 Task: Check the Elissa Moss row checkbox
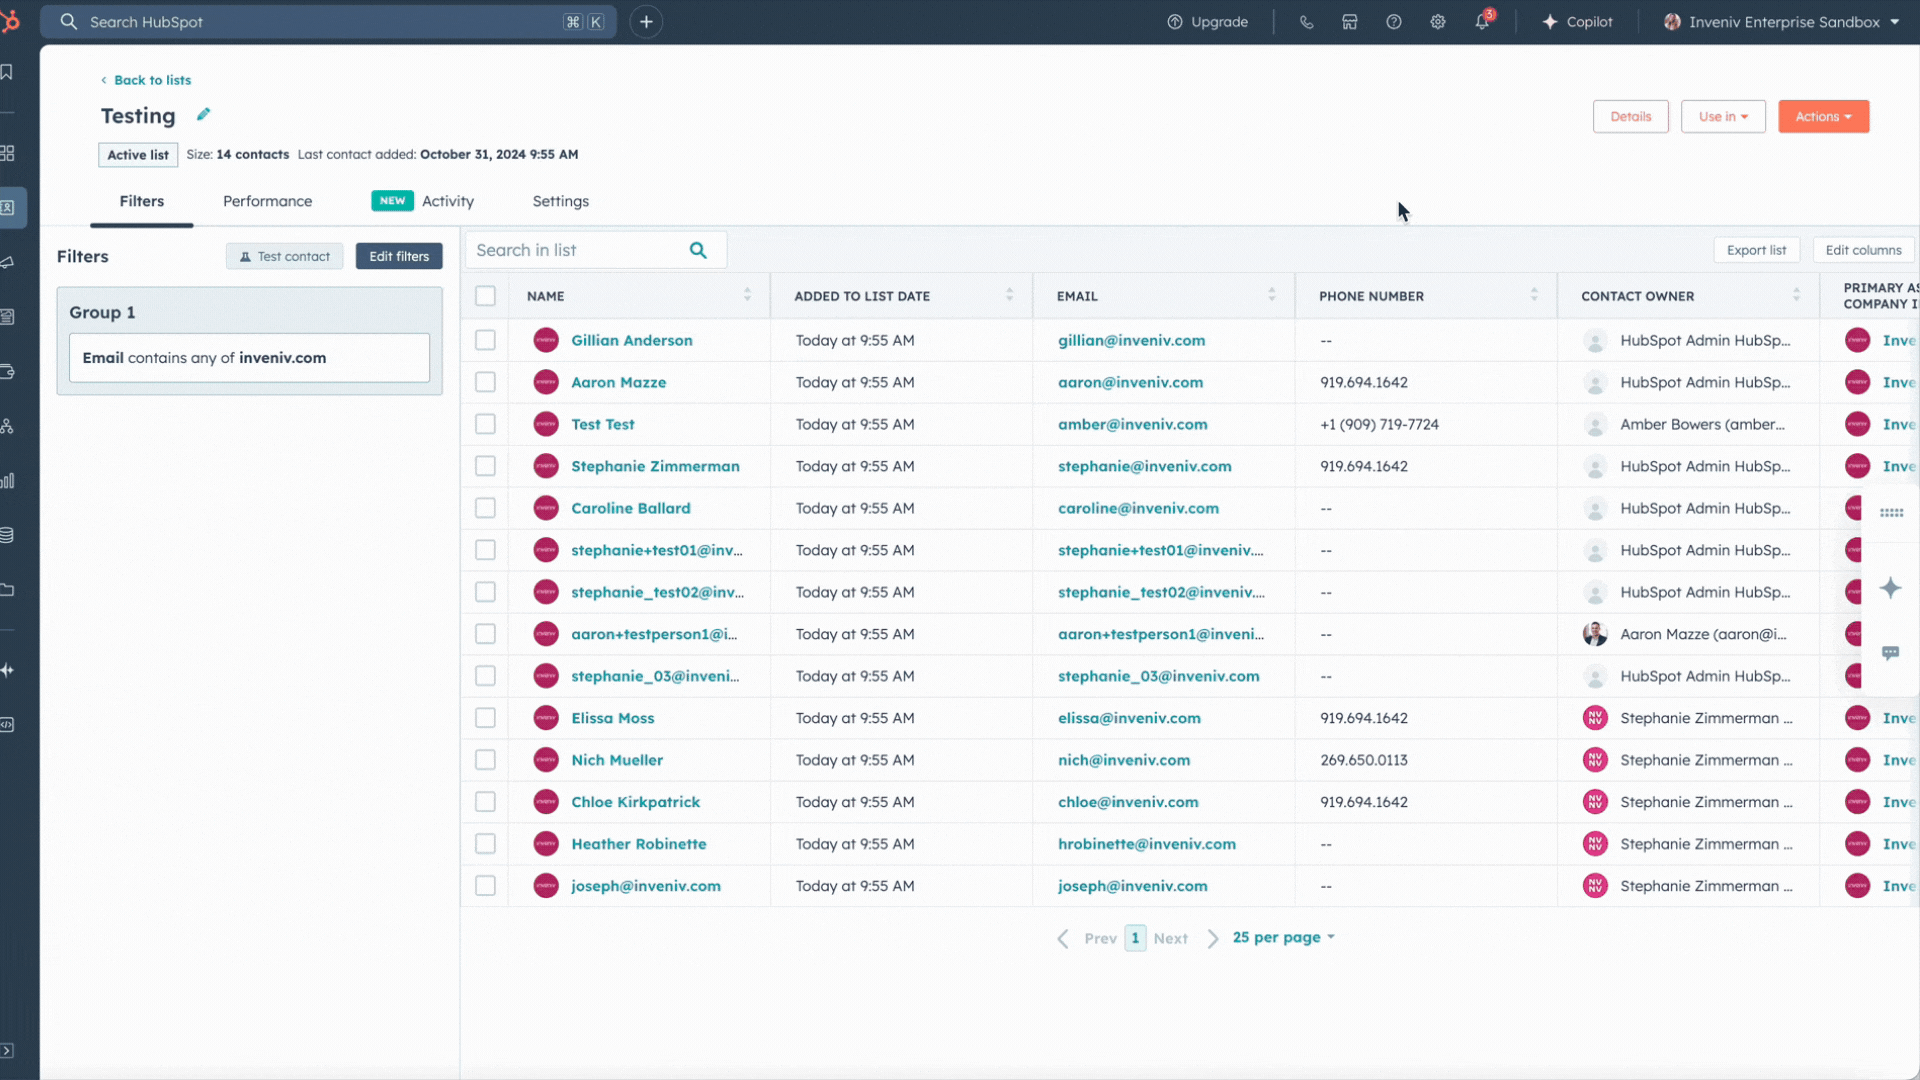pyautogui.click(x=485, y=718)
